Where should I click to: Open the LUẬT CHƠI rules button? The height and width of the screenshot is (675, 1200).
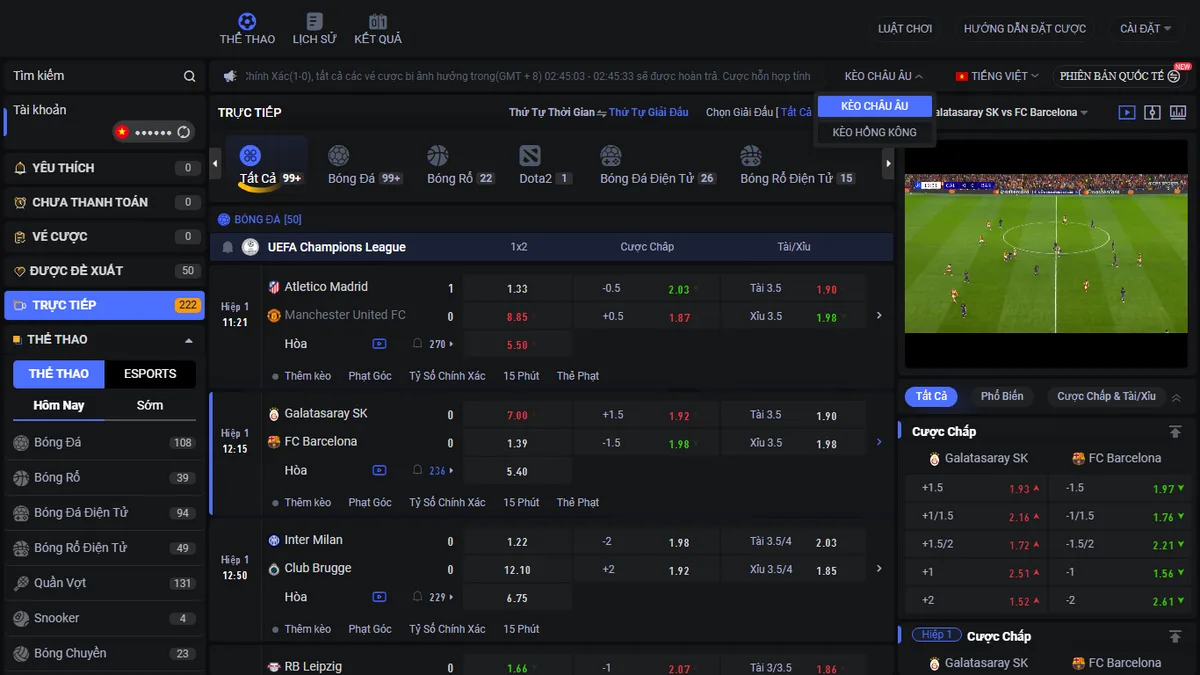(x=905, y=29)
